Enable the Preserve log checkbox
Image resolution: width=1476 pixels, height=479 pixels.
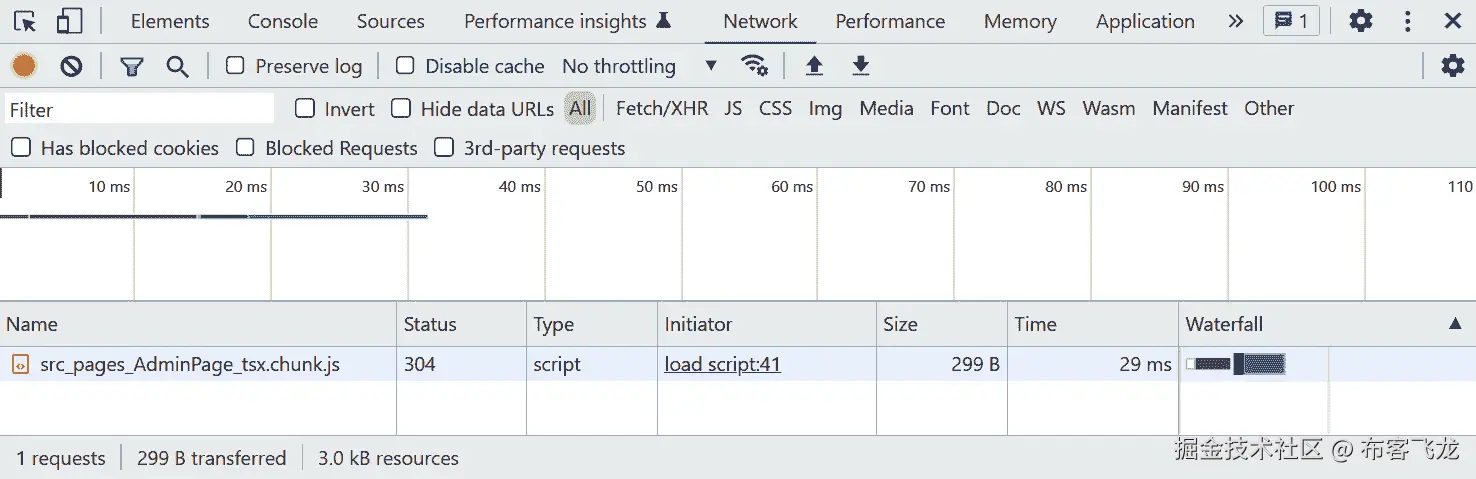[236, 66]
